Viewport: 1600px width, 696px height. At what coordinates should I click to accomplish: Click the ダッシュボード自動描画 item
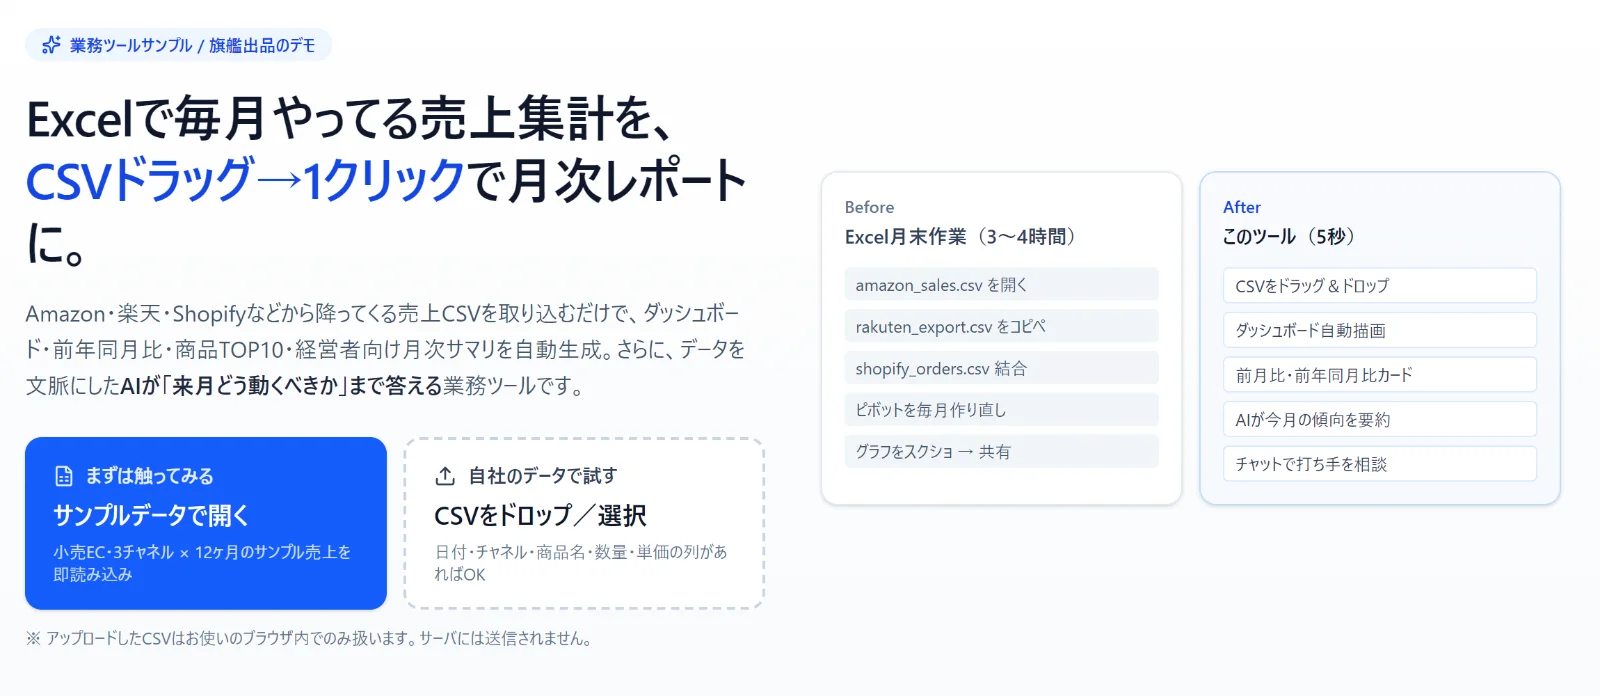pyautogui.click(x=1380, y=330)
